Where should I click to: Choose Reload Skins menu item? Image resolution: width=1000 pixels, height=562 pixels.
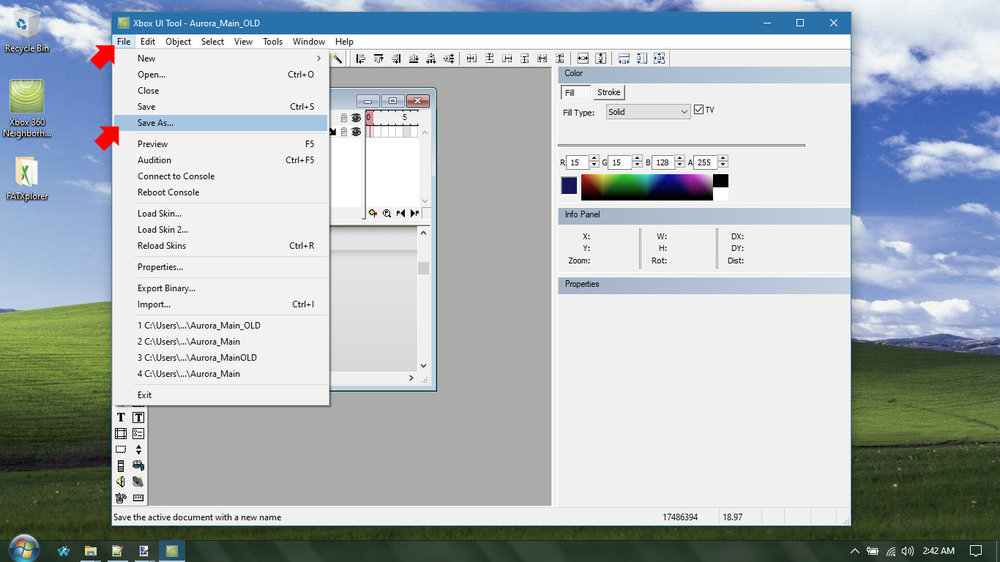point(221,246)
